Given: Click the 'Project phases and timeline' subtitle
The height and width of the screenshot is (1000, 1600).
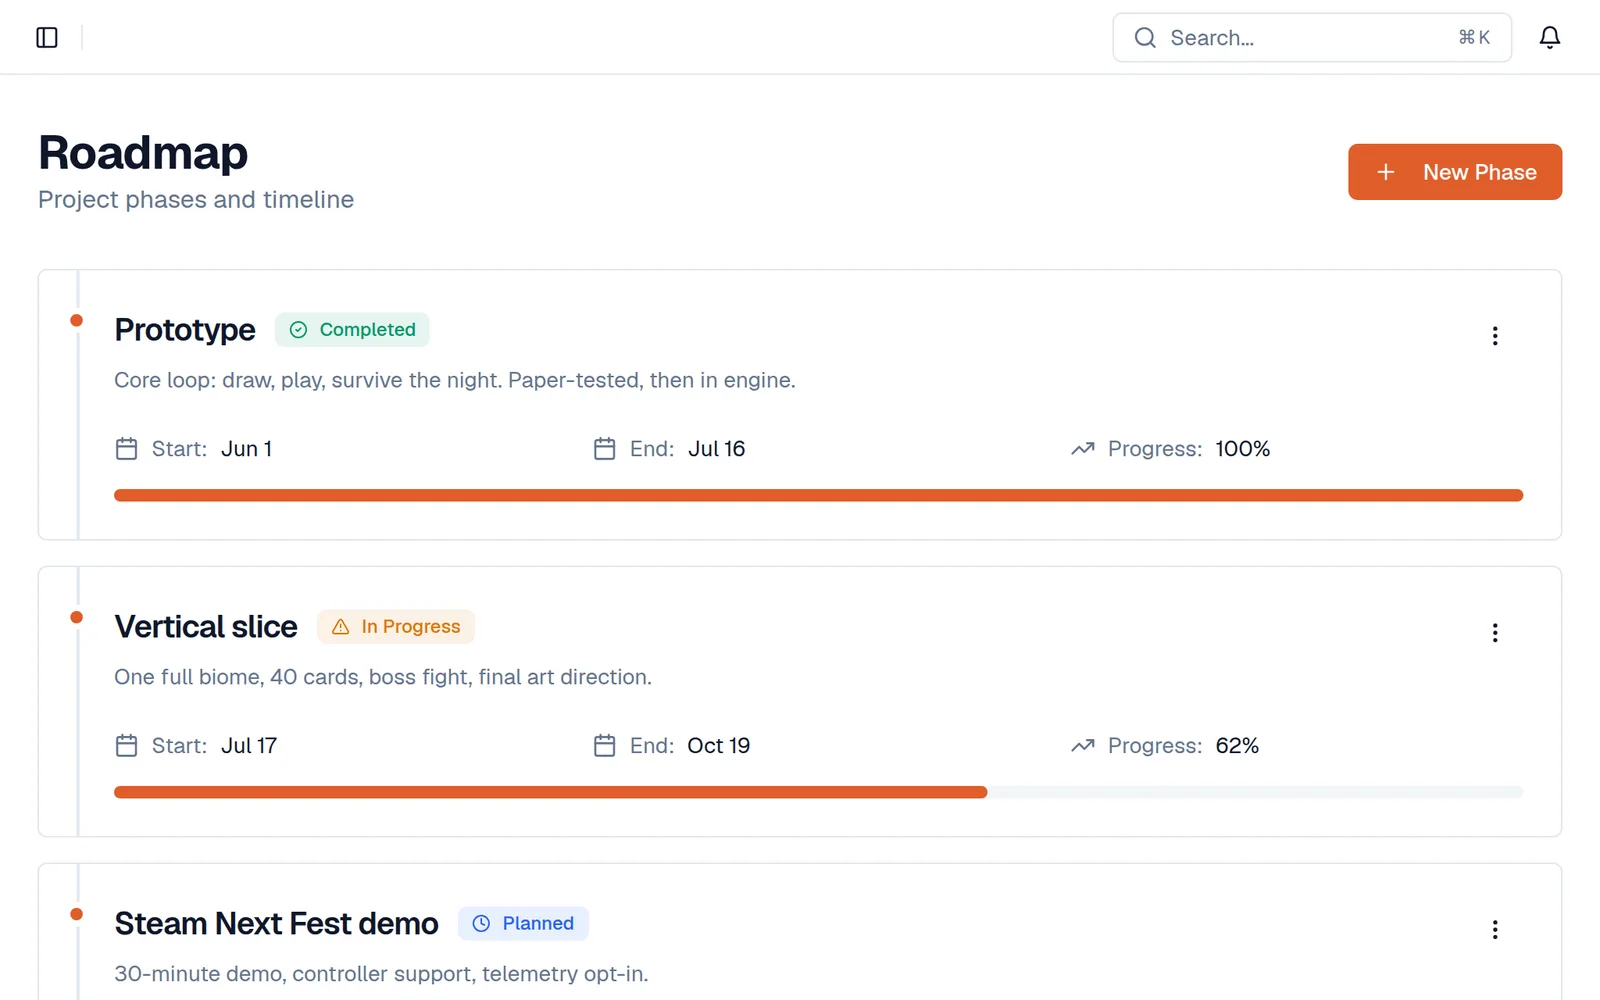Looking at the screenshot, I should pos(196,200).
